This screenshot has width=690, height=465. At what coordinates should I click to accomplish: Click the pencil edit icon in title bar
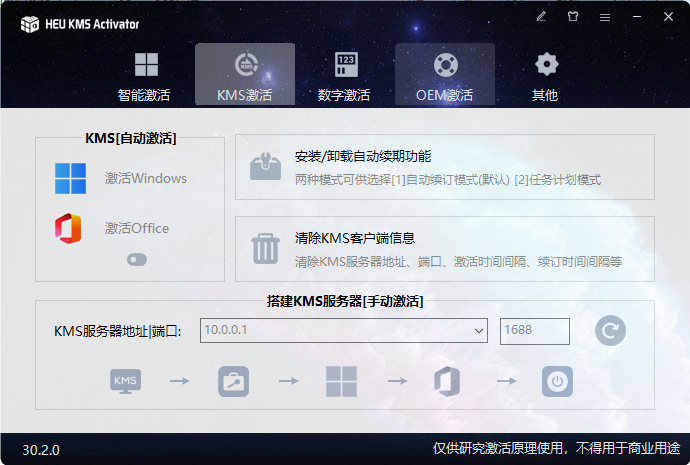(541, 17)
